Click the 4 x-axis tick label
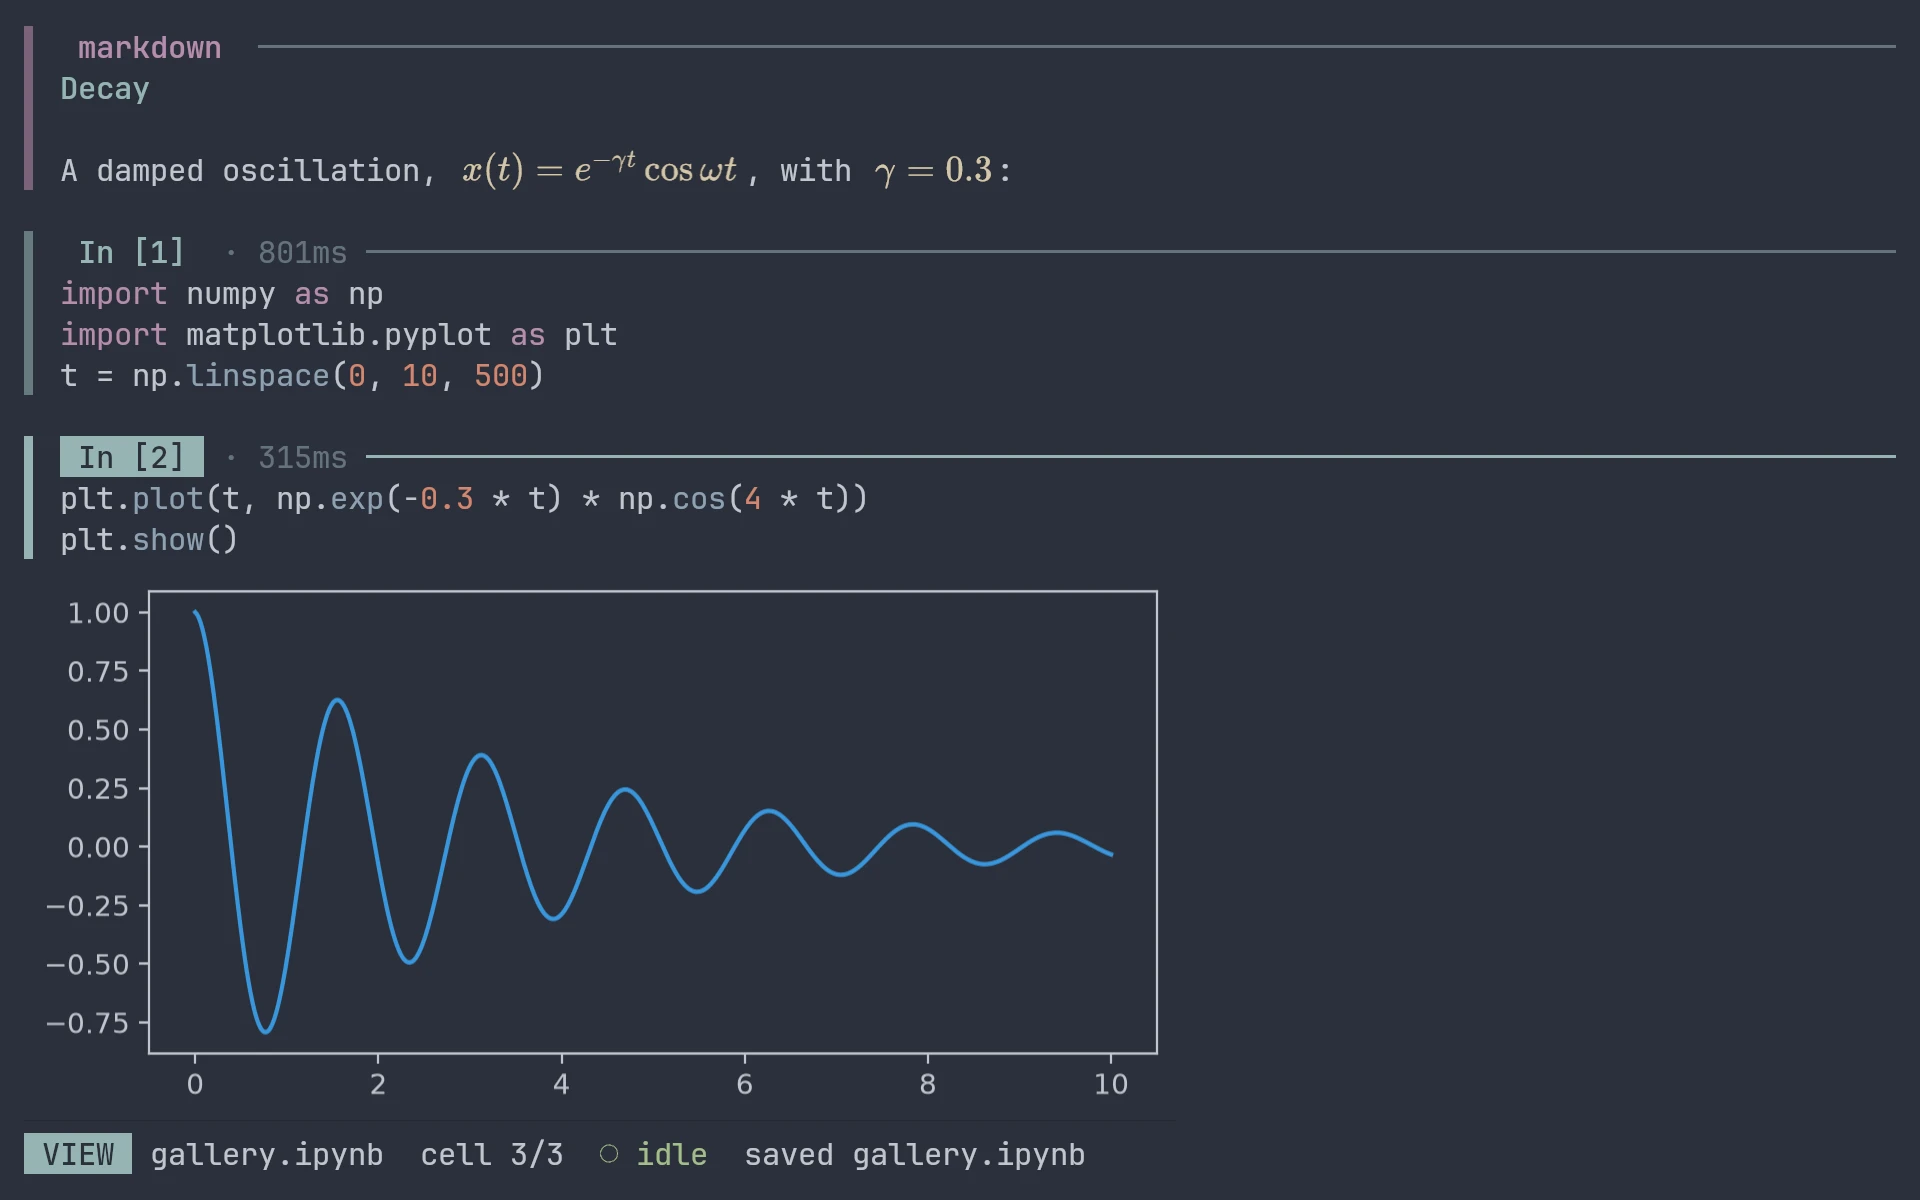The height and width of the screenshot is (1200, 1920). pyautogui.click(x=561, y=1084)
